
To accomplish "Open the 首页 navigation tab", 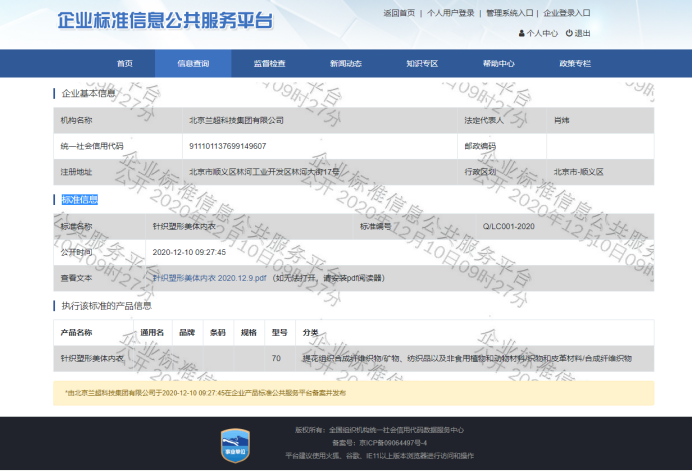I will [x=124, y=64].
